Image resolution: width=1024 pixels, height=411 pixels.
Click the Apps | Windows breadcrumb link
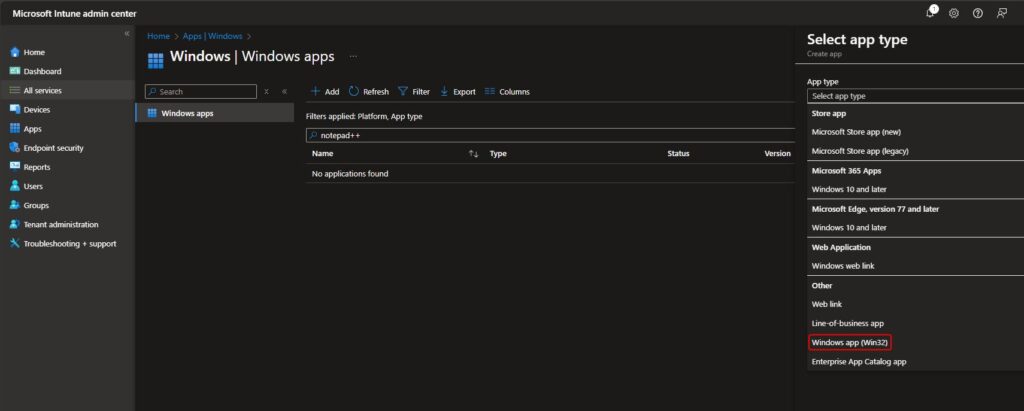(212, 37)
